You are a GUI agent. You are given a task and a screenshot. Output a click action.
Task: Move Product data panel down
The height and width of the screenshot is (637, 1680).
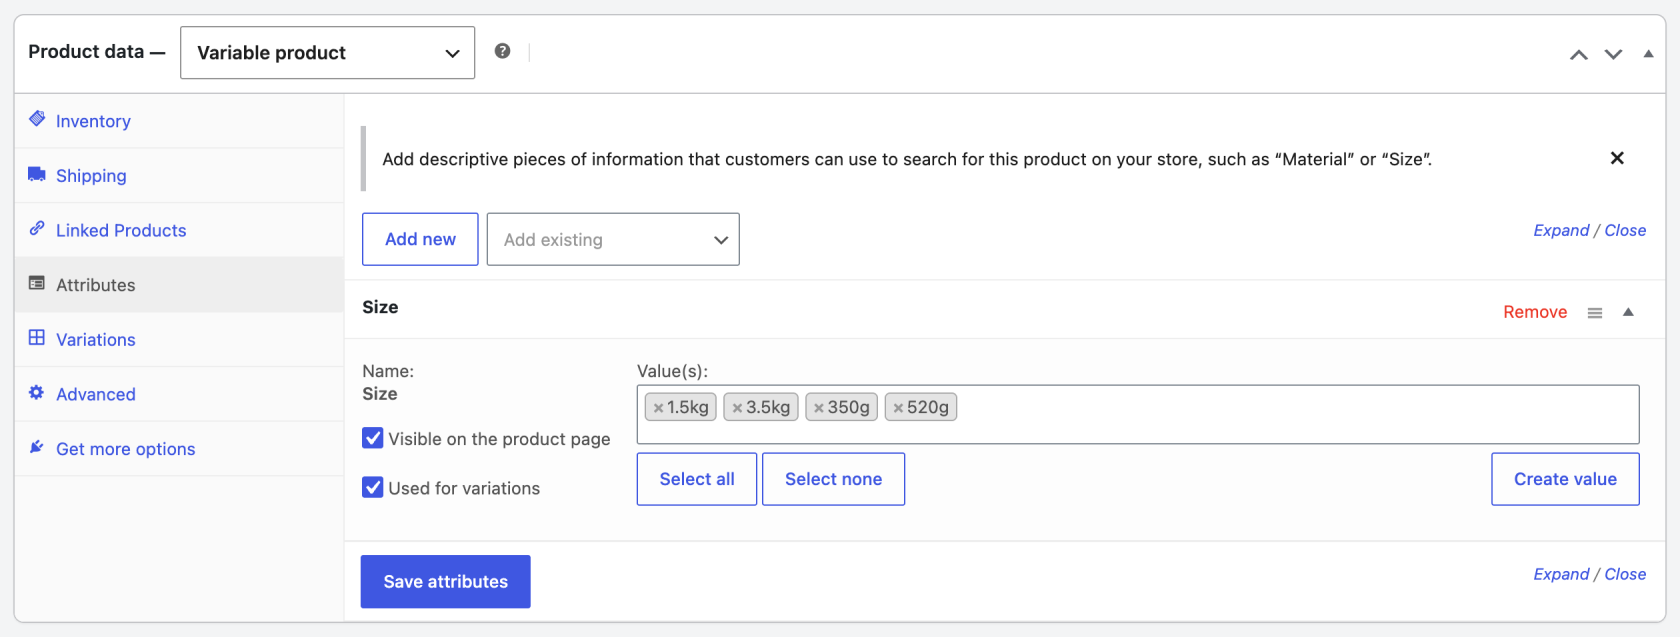(x=1613, y=54)
